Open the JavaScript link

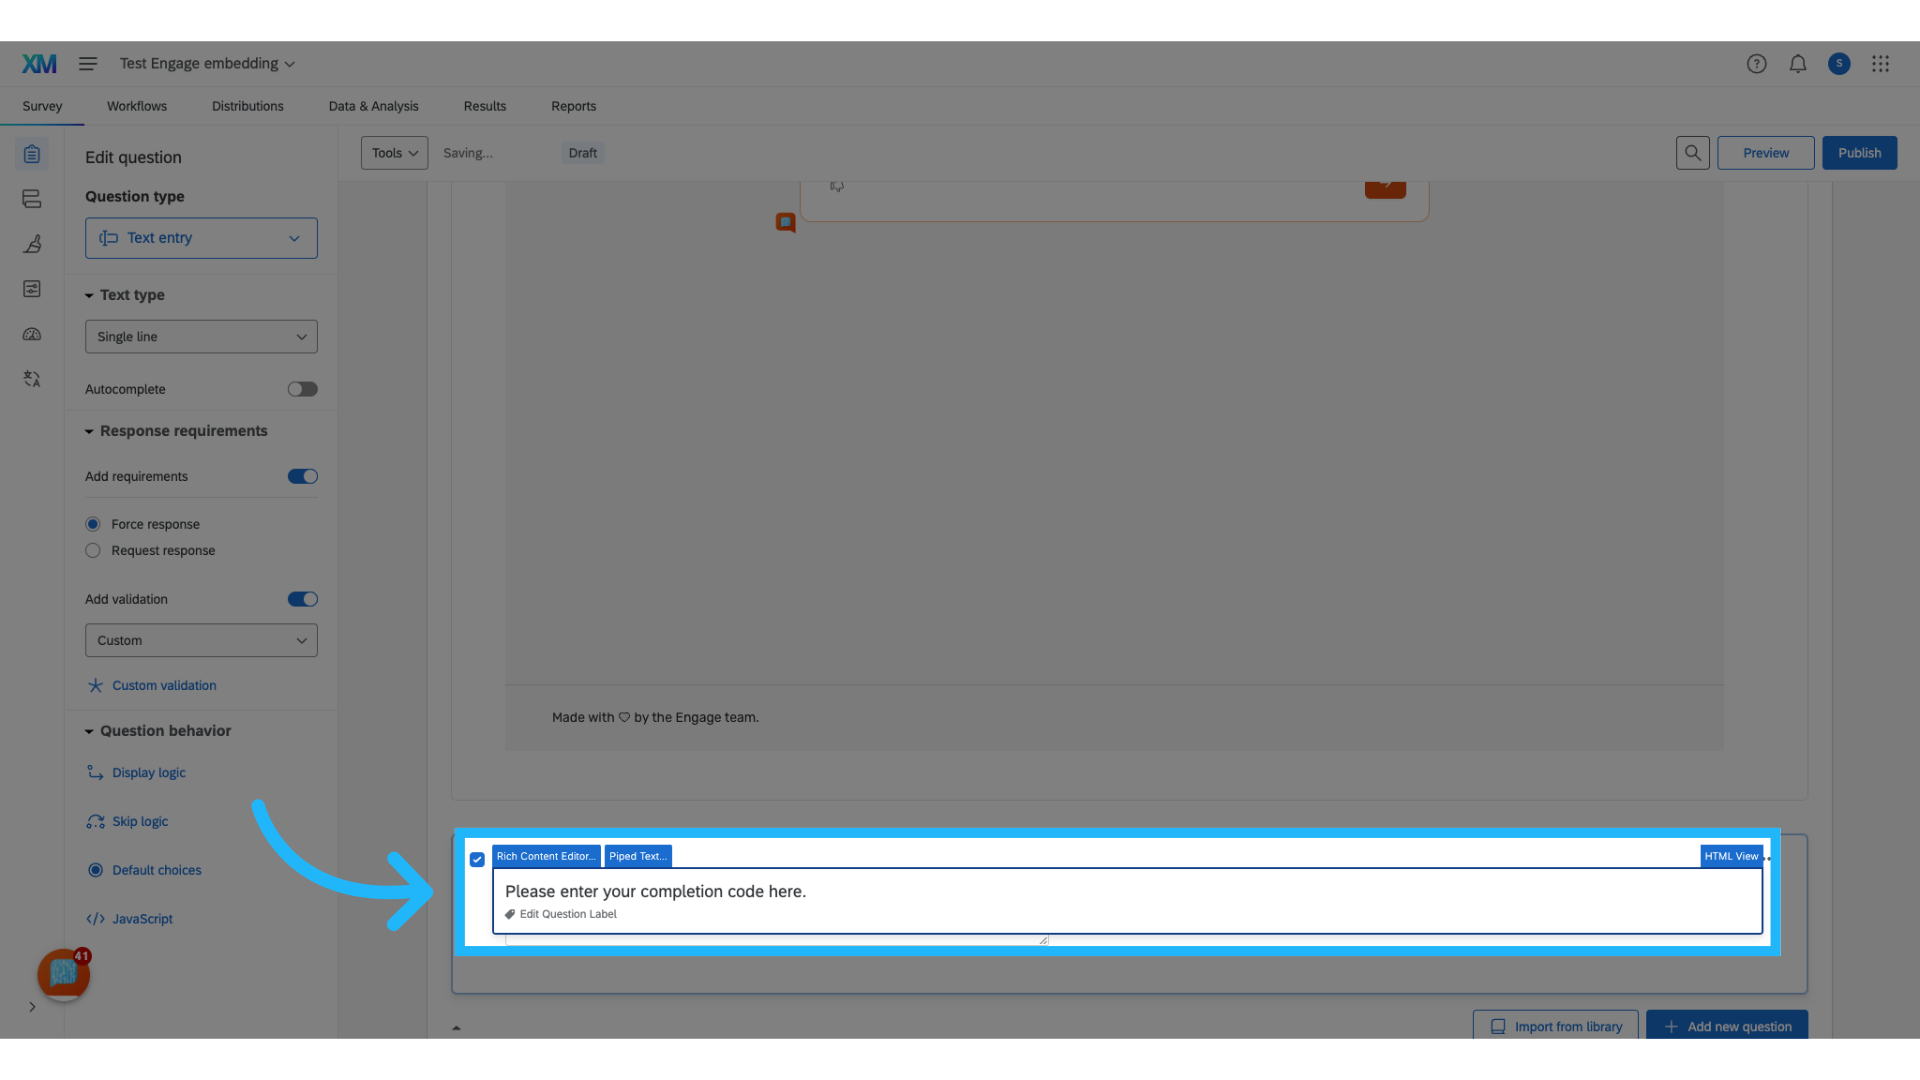(142, 919)
